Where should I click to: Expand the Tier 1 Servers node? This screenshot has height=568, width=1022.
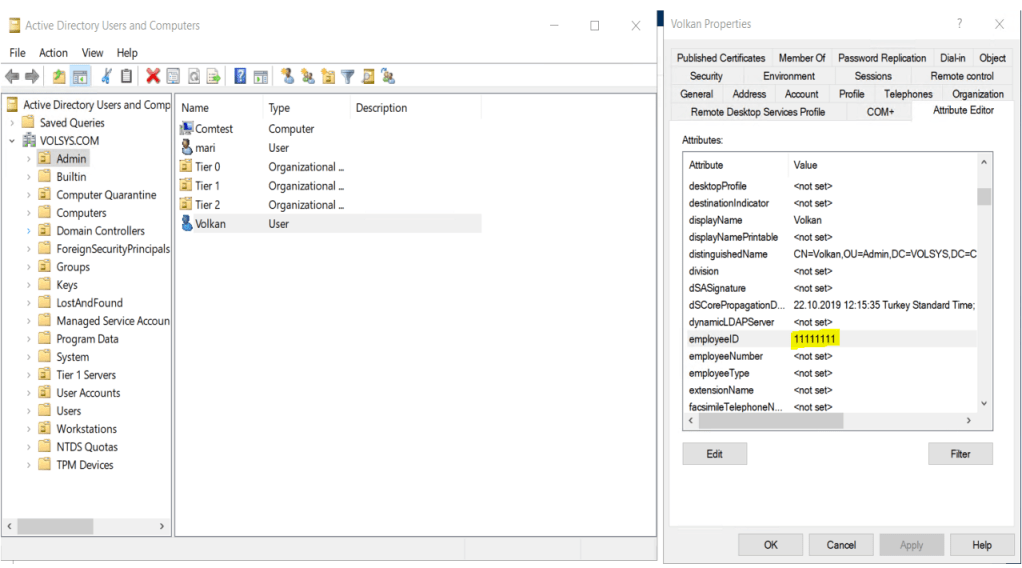click(28, 375)
